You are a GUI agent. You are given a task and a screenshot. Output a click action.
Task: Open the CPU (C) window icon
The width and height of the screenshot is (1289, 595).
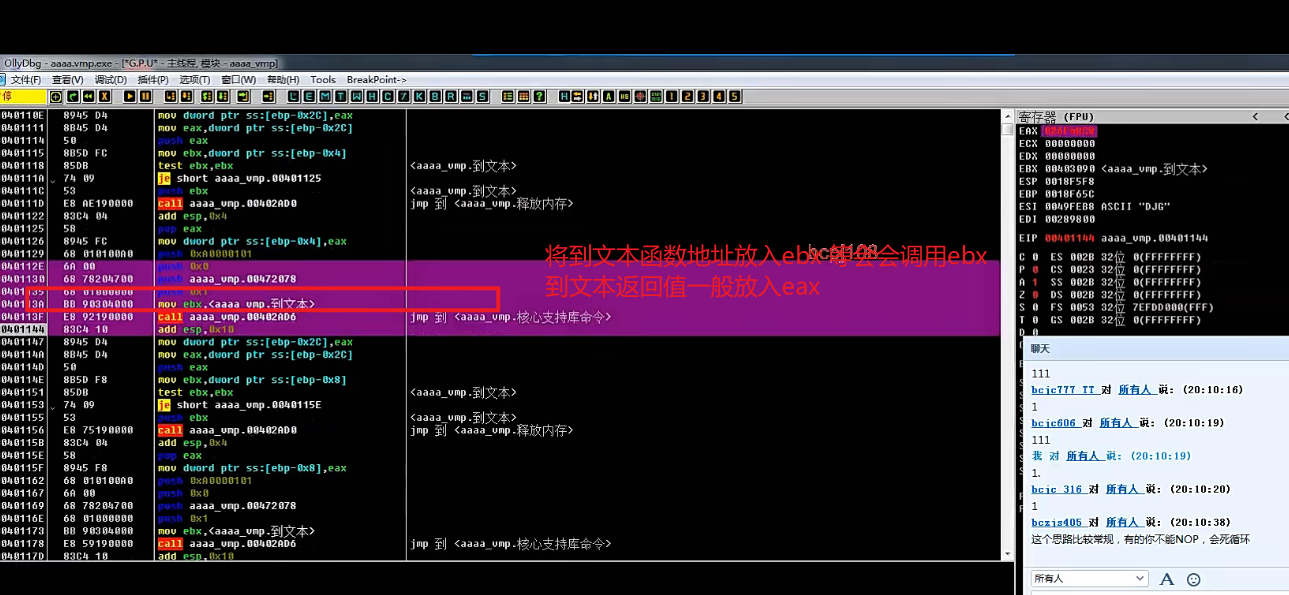pos(386,97)
